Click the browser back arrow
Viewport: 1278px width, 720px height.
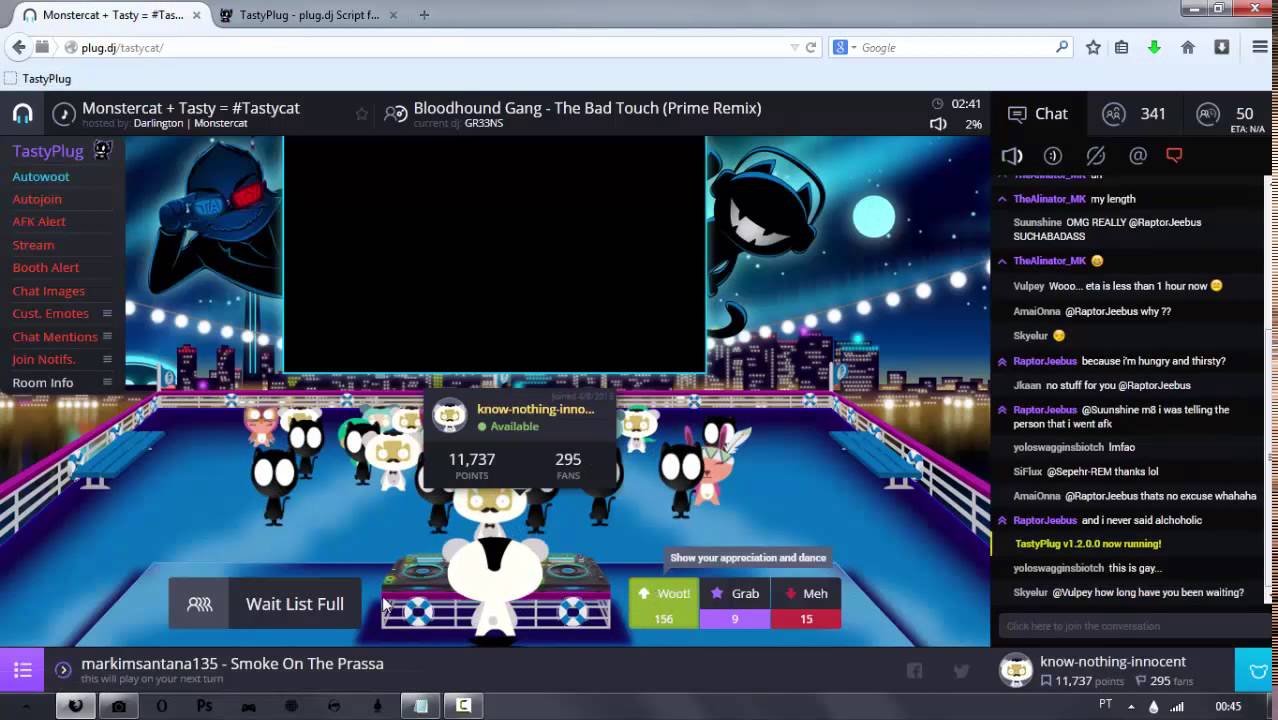[x=19, y=47]
